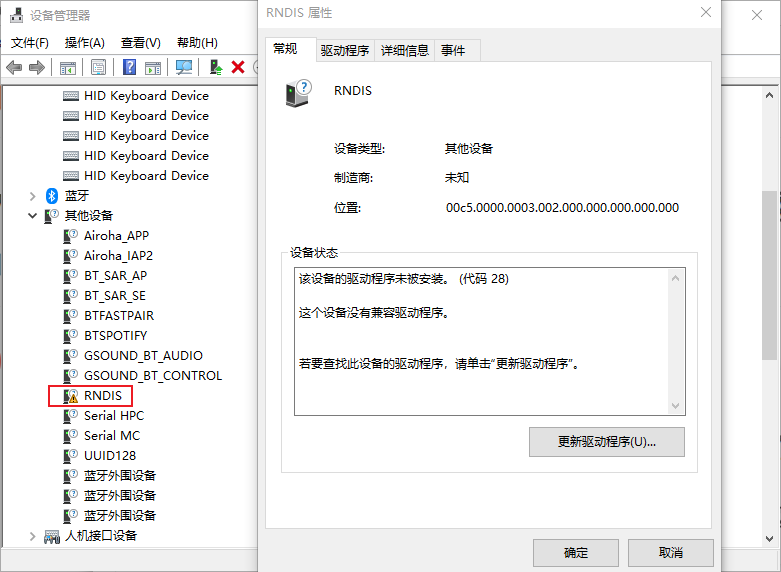Viewport: 781px width, 572px height.
Task: Expand the 人机接口设备 category
Action: 32,536
